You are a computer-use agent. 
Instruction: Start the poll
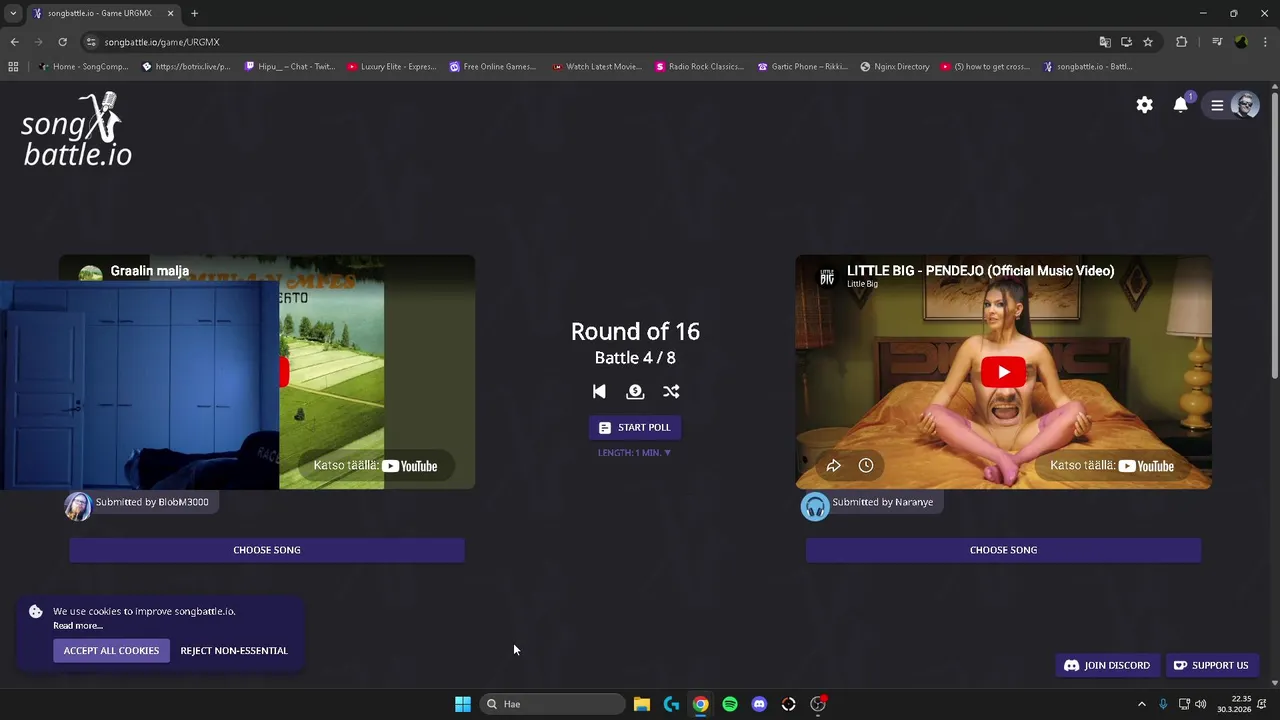(x=635, y=427)
